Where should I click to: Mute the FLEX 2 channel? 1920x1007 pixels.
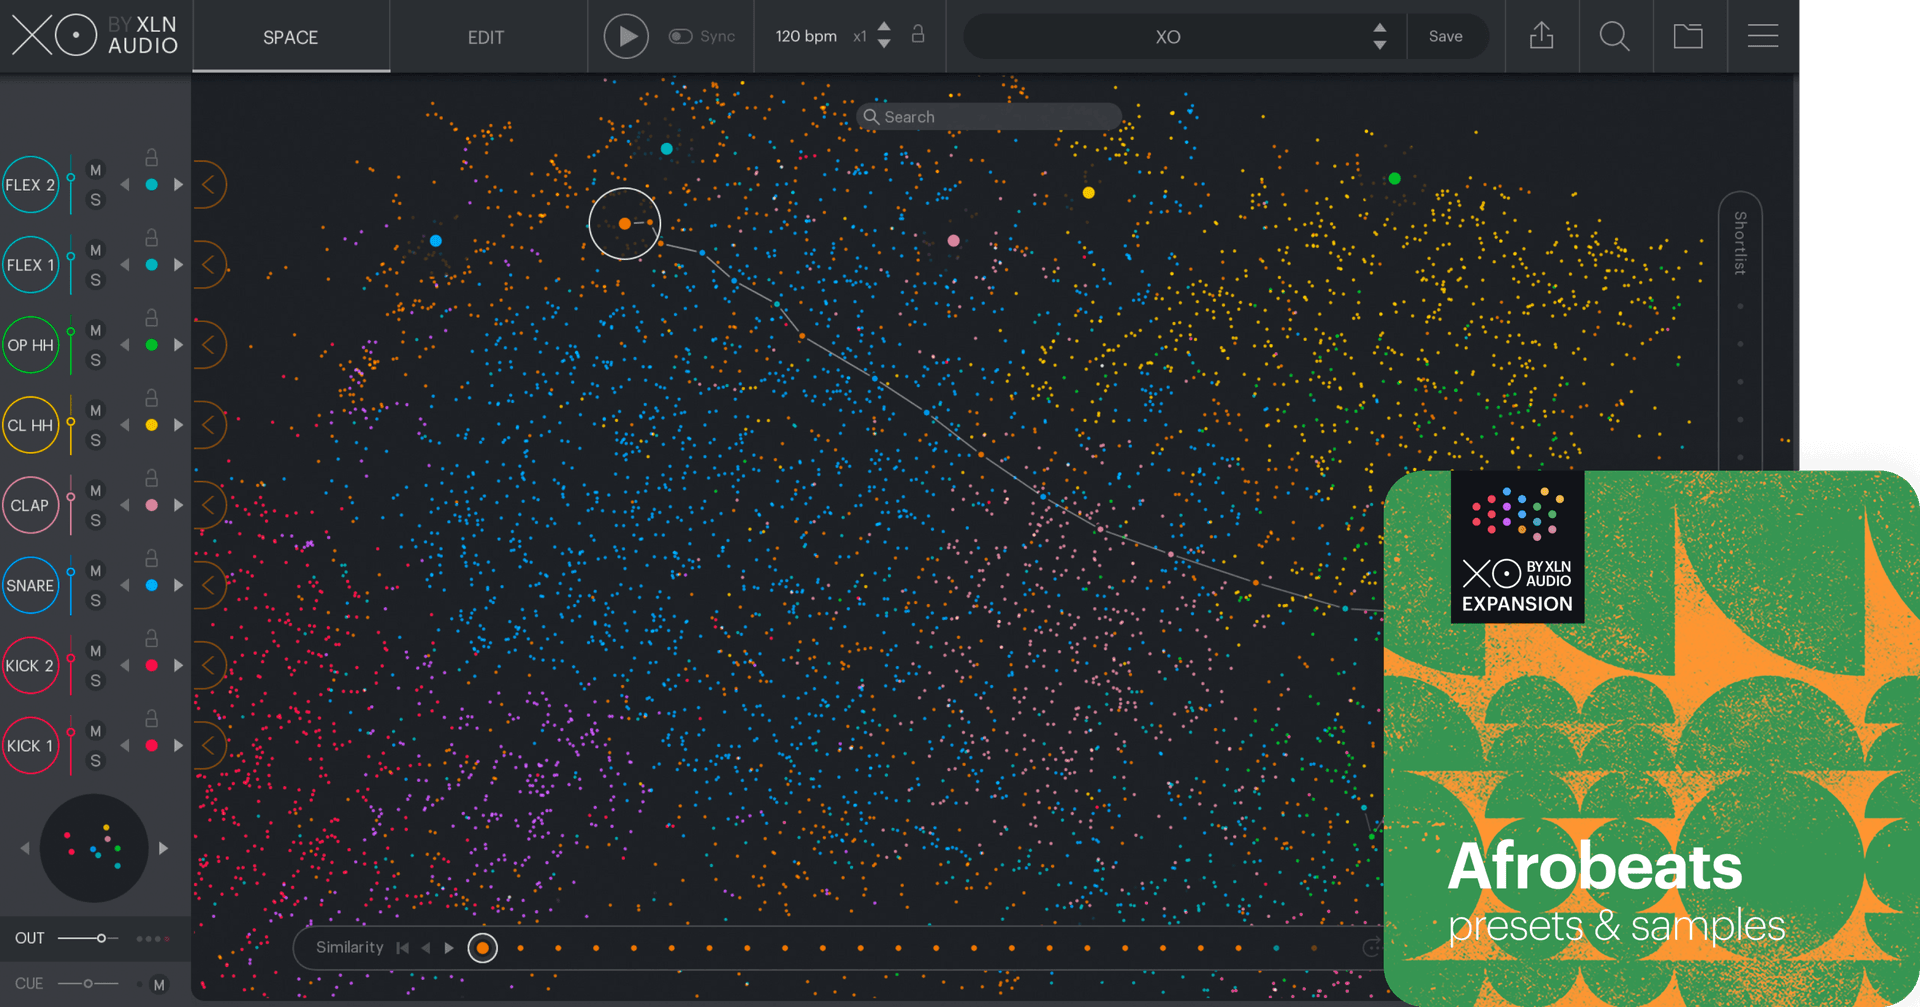point(96,170)
